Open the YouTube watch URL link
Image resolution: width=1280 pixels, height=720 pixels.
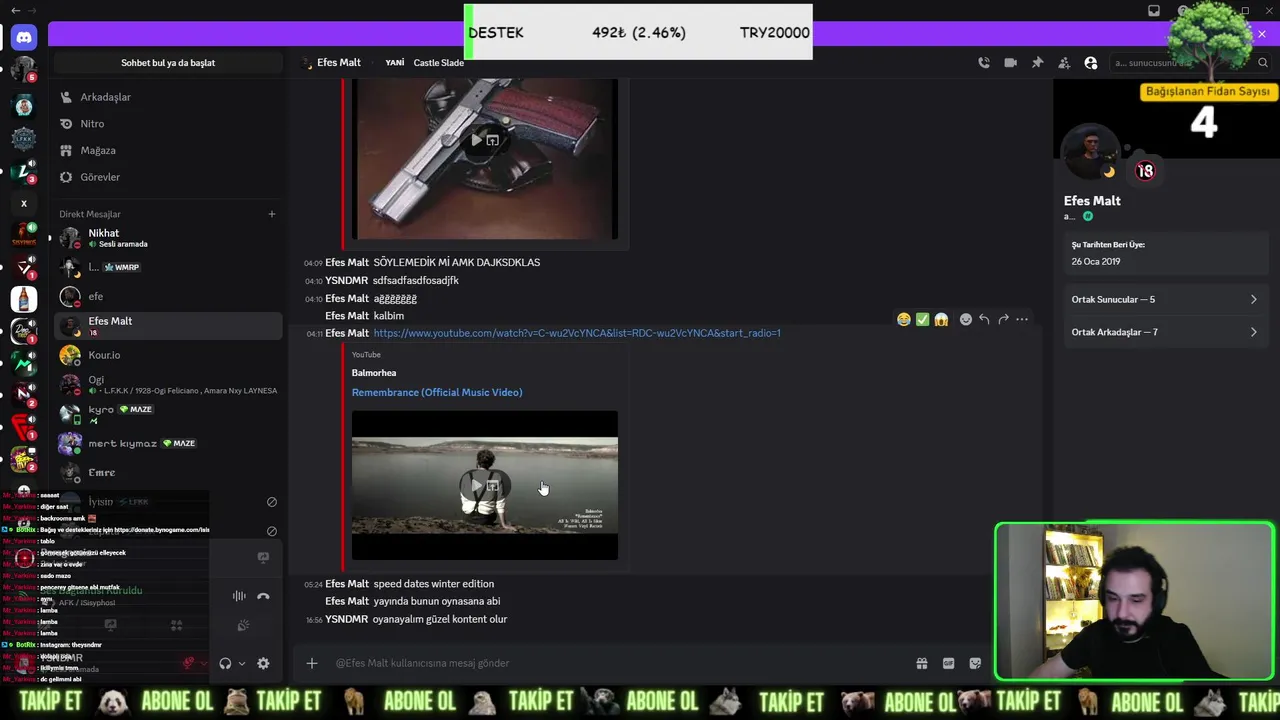point(577,333)
